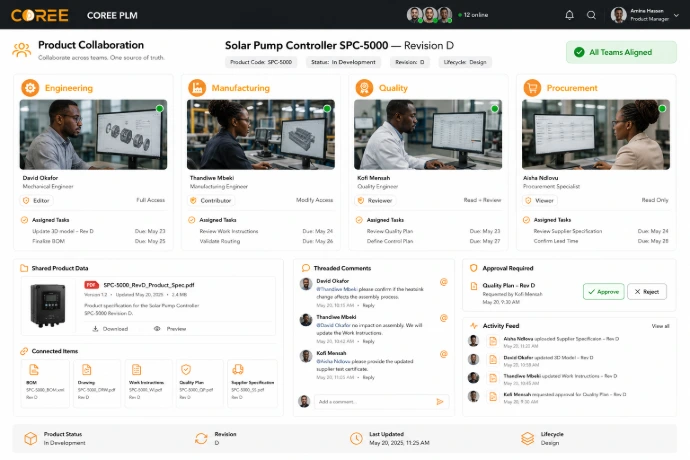Open the Aisha Ndlovu uploaded Supplier Specification entry
The width and height of the screenshot is (690, 460).
[x=568, y=342]
